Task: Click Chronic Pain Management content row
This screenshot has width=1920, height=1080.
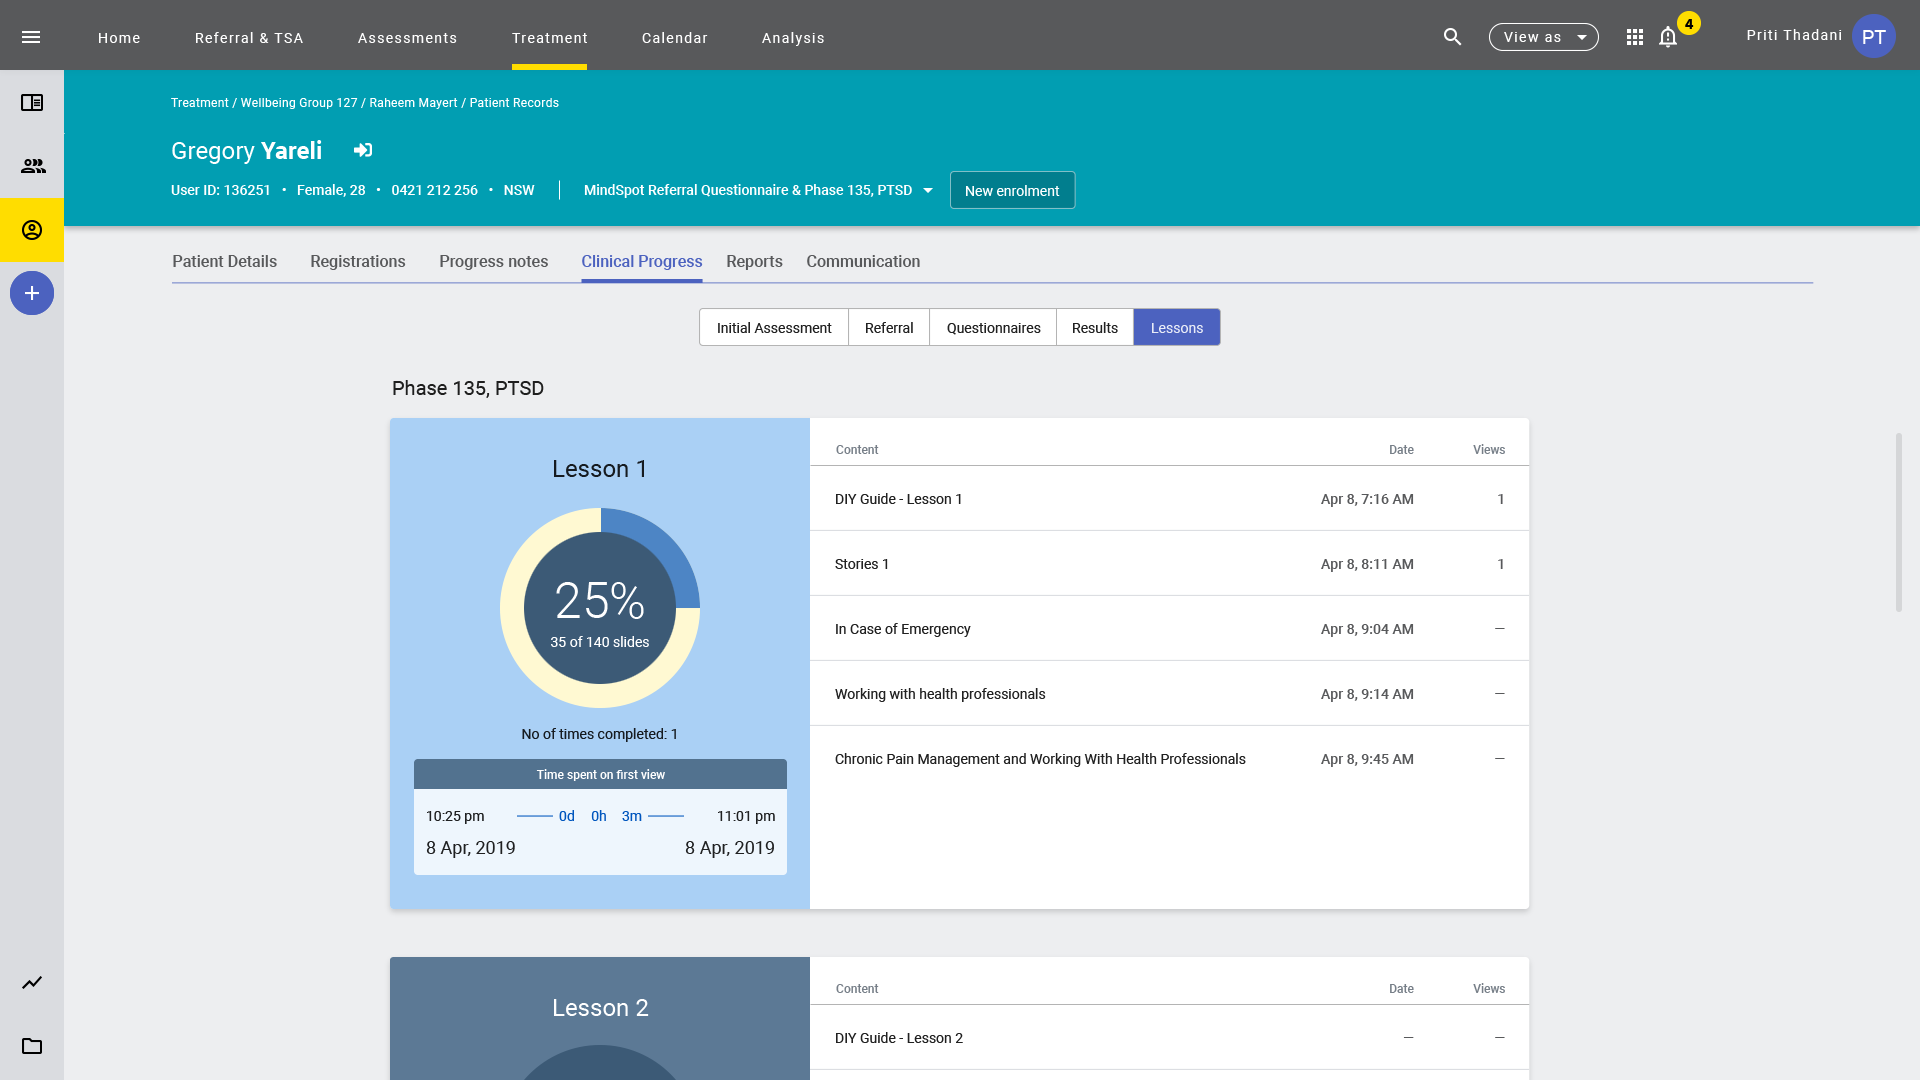Action: (x=1169, y=759)
